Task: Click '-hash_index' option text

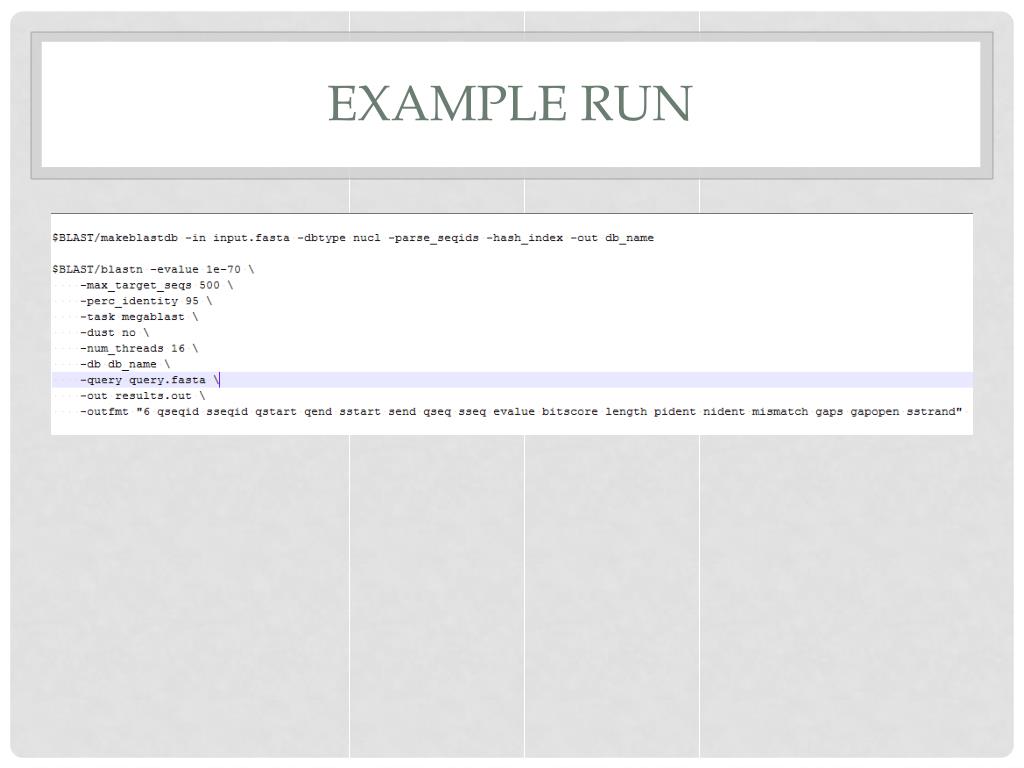Action: coord(524,238)
